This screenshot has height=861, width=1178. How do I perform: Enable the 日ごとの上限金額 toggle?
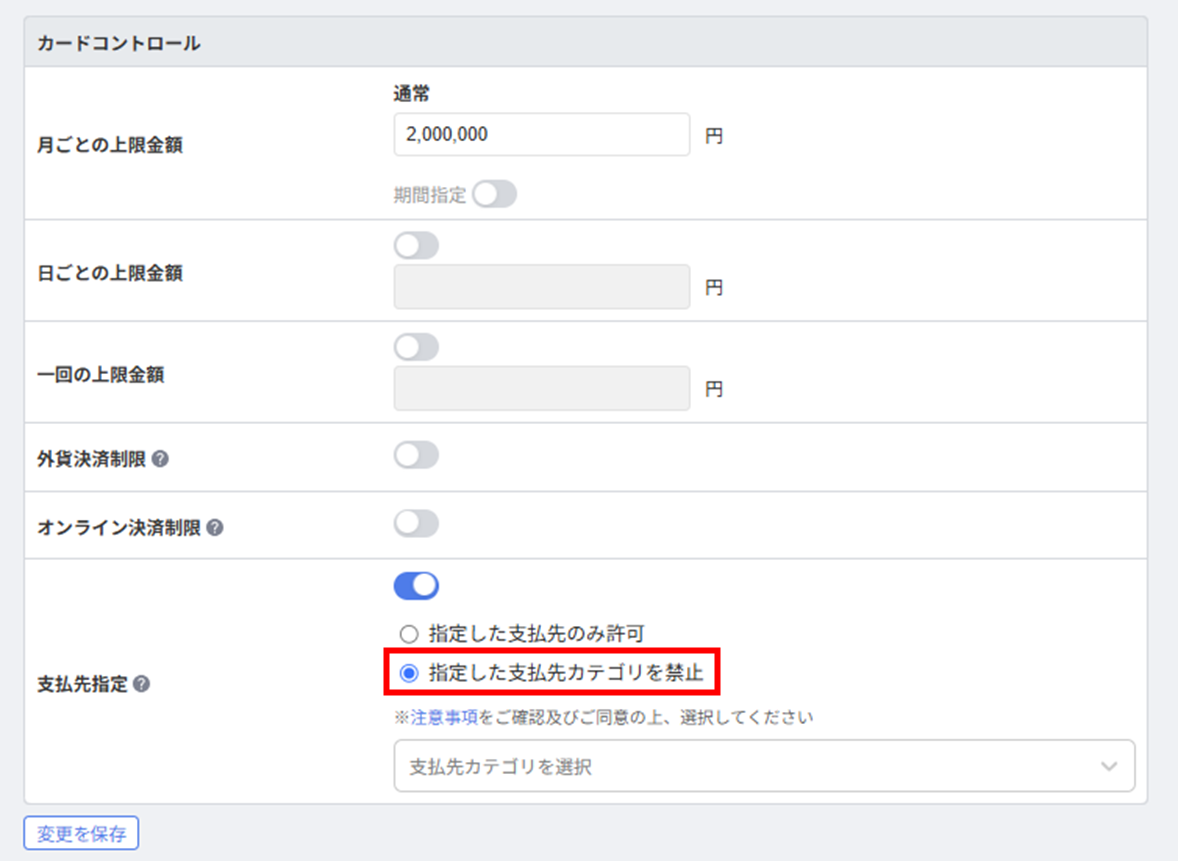point(416,246)
